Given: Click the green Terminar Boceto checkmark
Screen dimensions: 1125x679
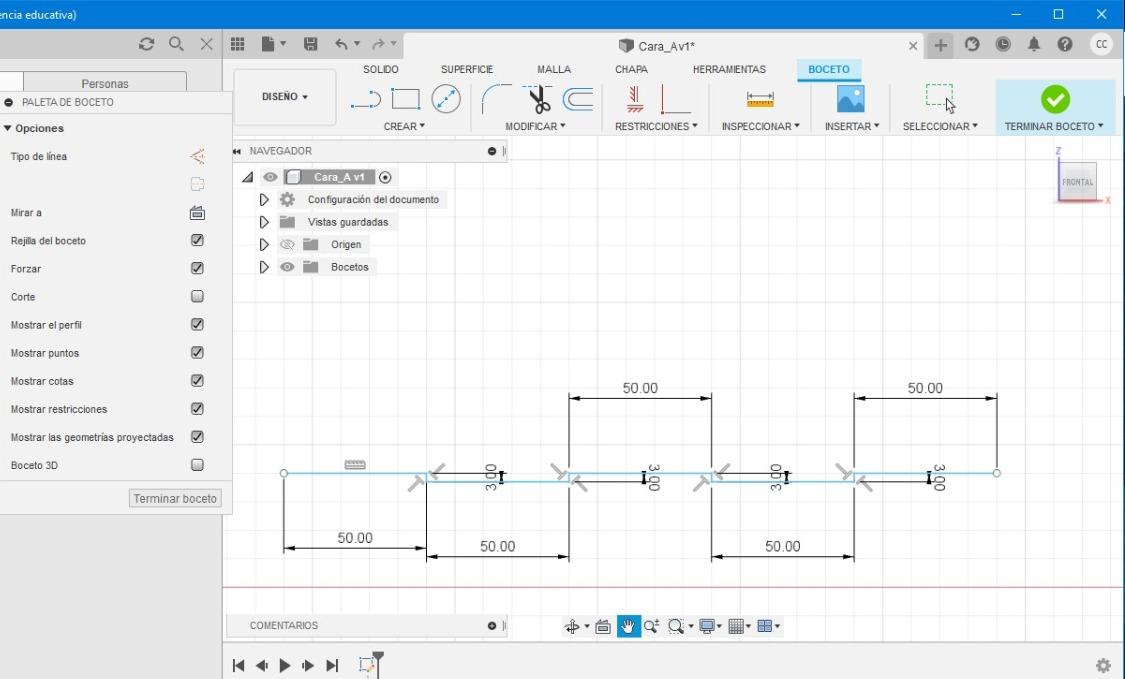Looking at the screenshot, I should coord(1055,99).
